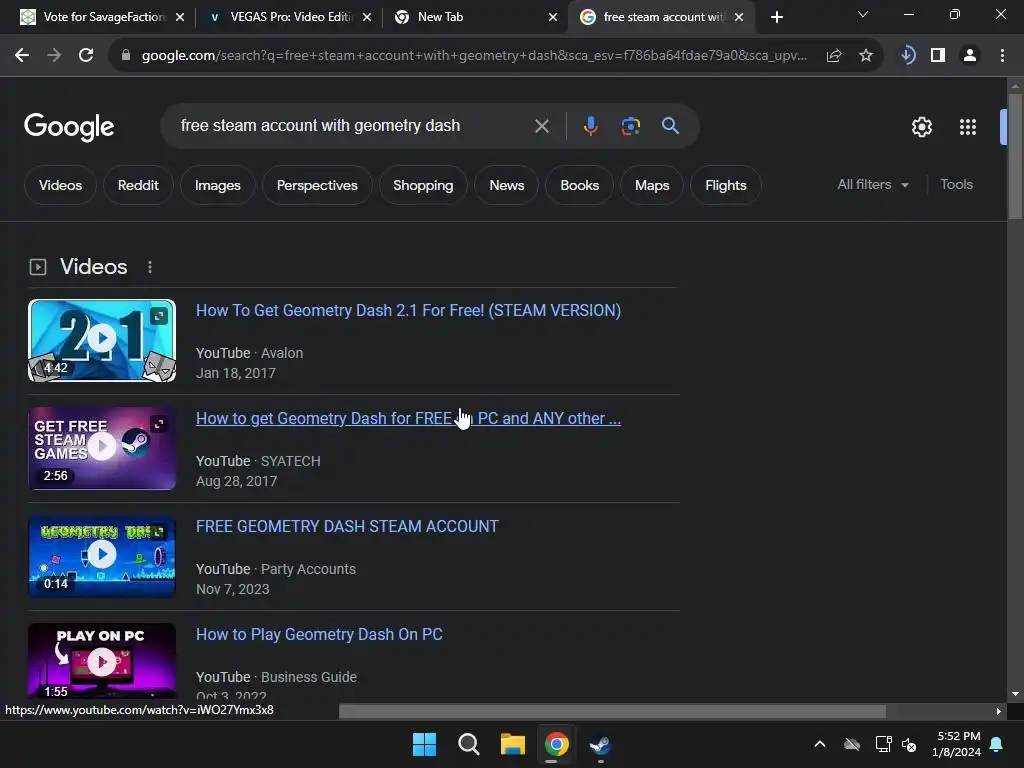Click the vertical page scrollbar
Image resolution: width=1024 pixels, height=768 pixels.
click(1015, 157)
